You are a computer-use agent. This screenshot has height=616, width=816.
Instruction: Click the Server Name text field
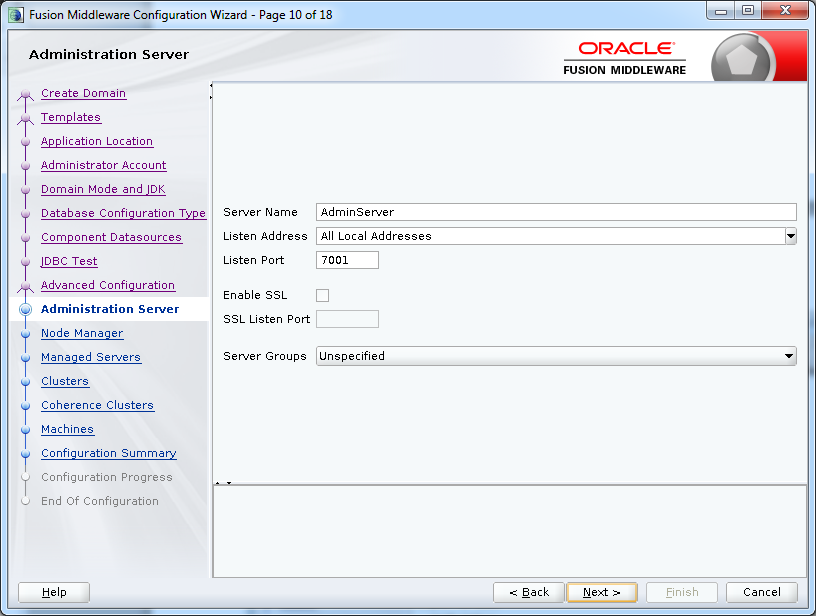pyautogui.click(x=556, y=212)
